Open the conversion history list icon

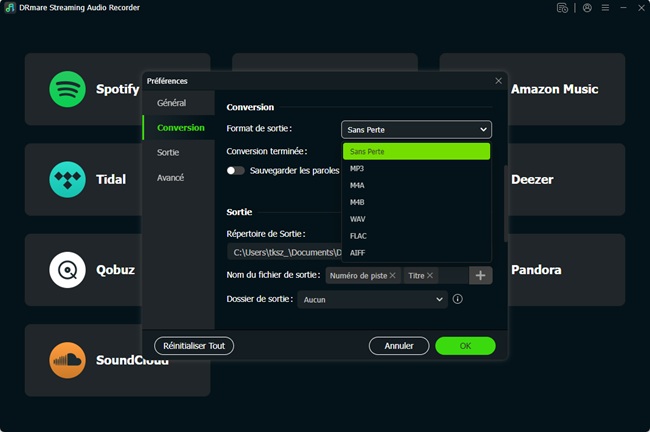[562, 7]
